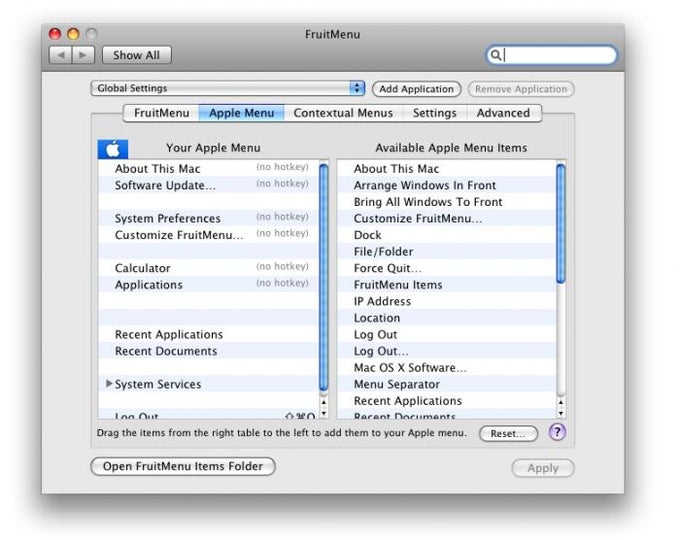Select Software Update... in Your Apple Menu
The height and width of the screenshot is (540, 680).
coord(209,185)
